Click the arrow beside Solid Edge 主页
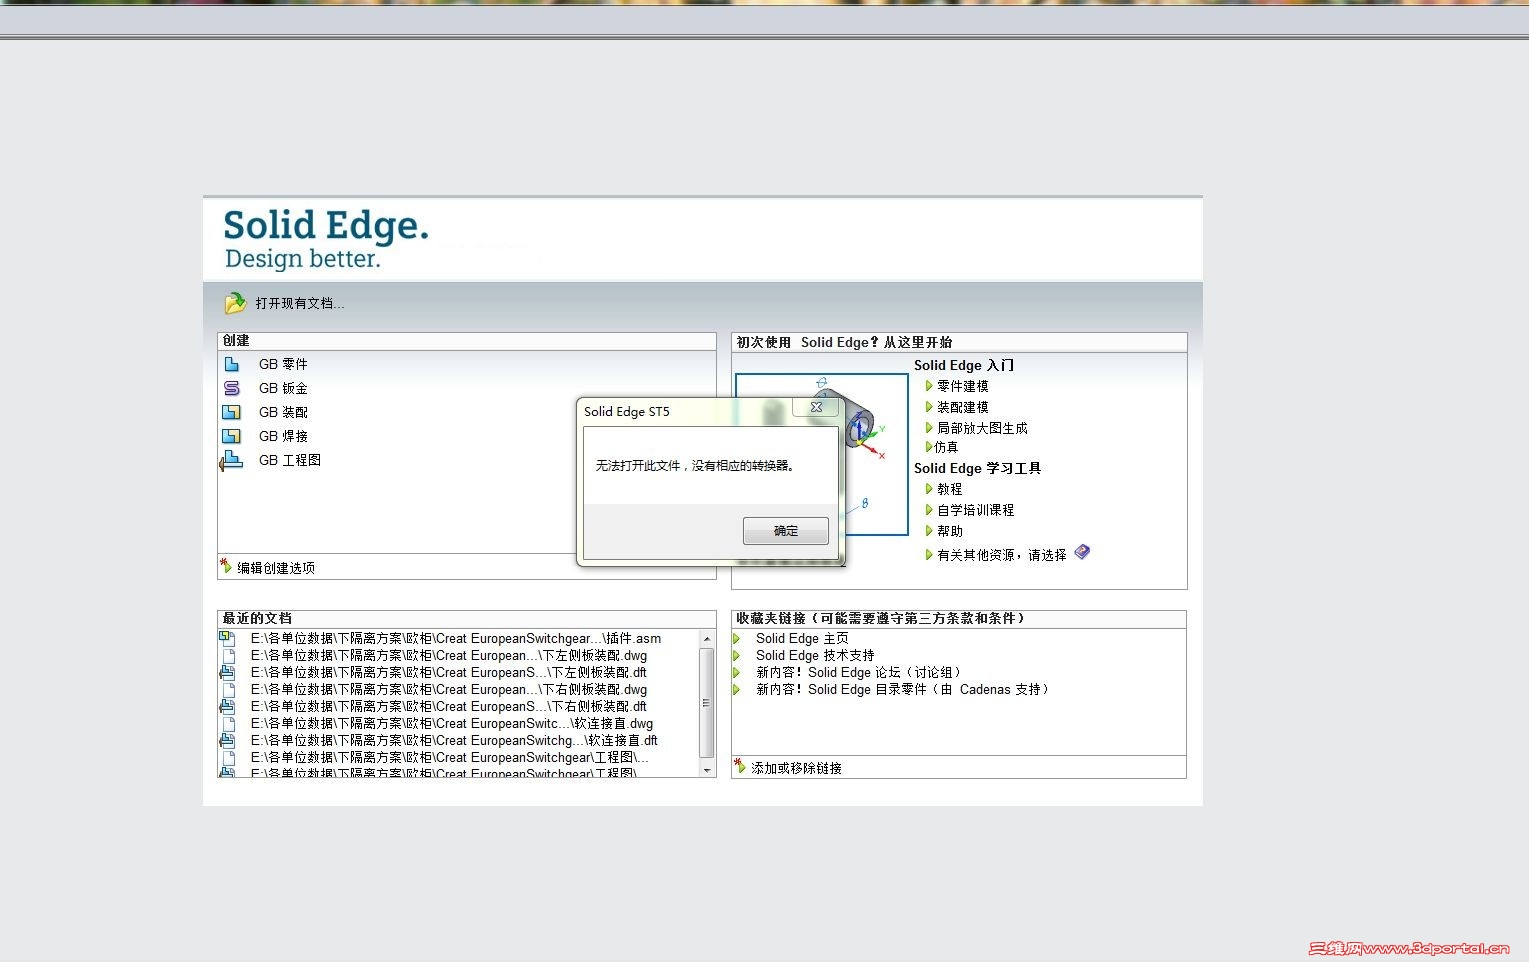 pyautogui.click(x=737, y=638)
